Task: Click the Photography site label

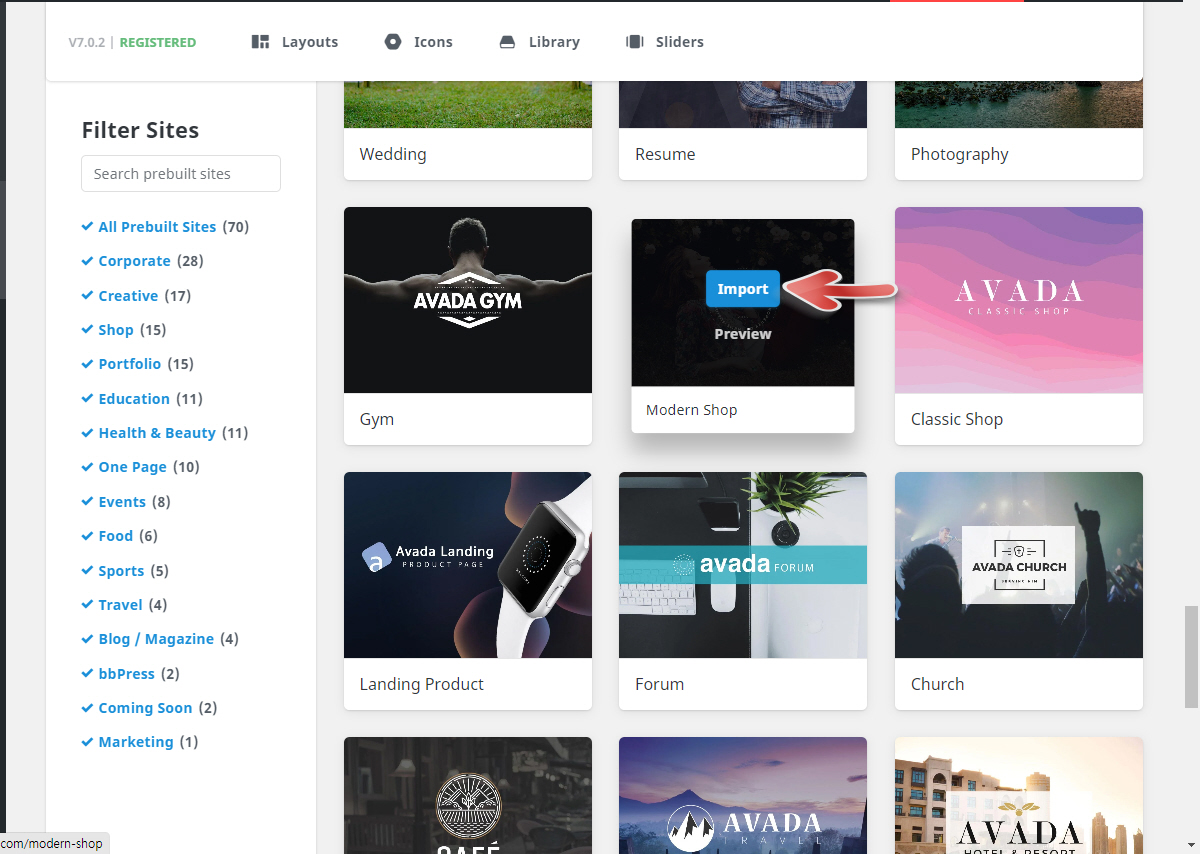Action: (x=960, y=154)
